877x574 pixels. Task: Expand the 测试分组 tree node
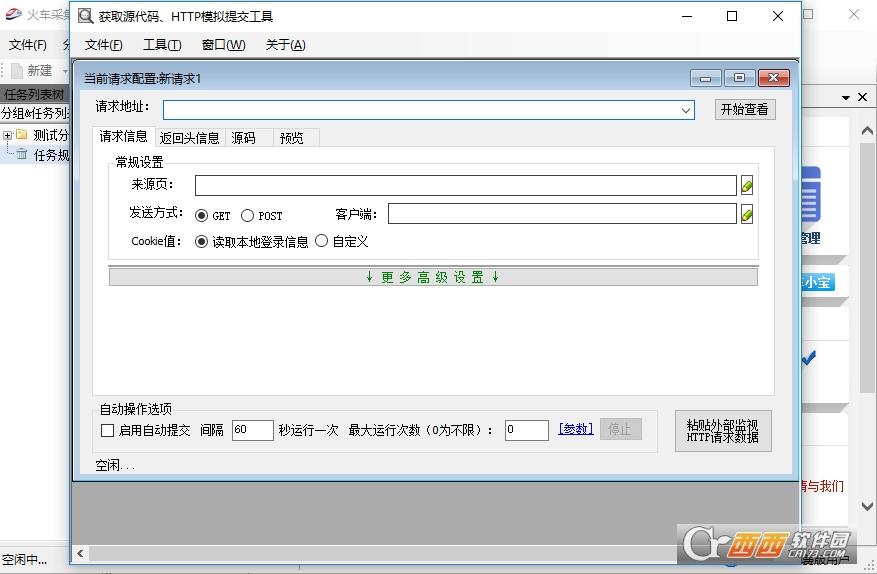[x=8, y=135]
